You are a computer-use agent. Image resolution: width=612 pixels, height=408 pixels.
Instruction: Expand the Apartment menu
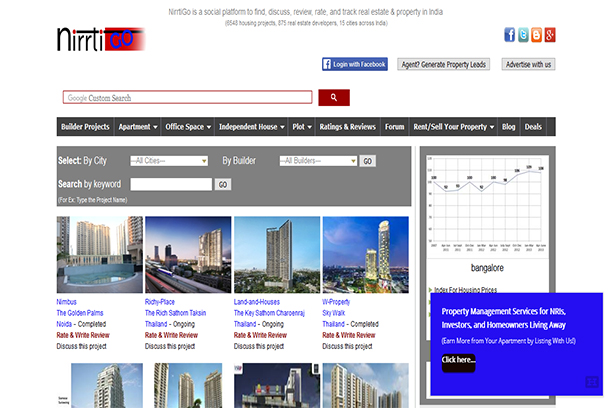pos(137,127)
